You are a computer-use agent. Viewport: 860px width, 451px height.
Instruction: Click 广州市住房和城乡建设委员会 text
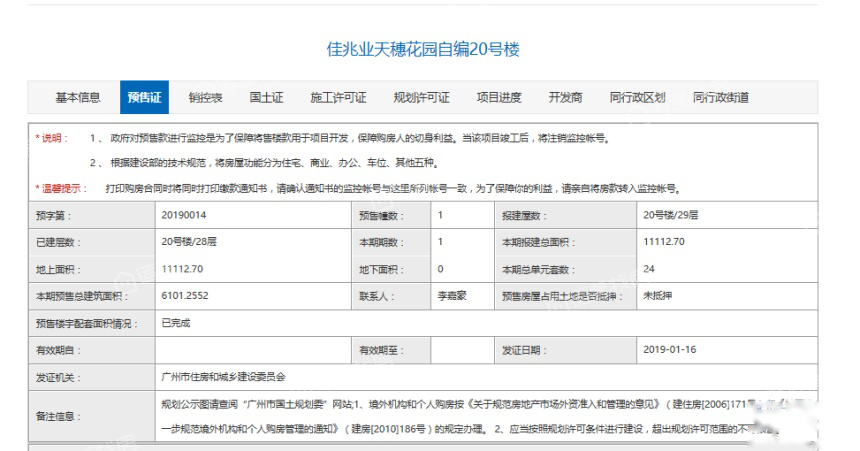(223, 377)
